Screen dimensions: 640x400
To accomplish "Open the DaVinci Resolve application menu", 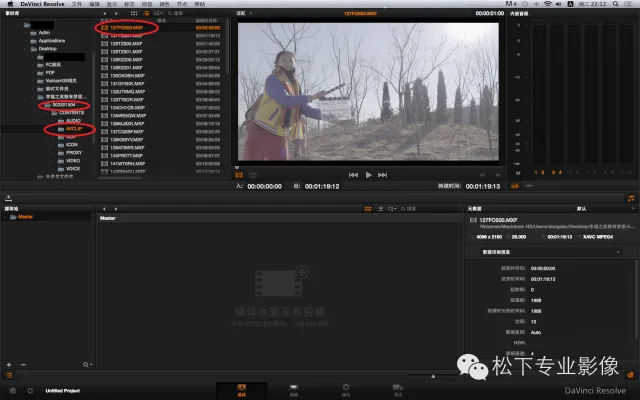I will (x=42, y=4).
